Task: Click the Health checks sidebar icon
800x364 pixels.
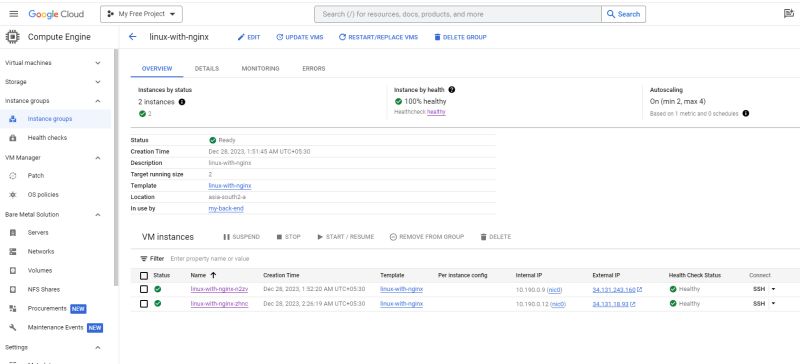Action: coord(13,138)
